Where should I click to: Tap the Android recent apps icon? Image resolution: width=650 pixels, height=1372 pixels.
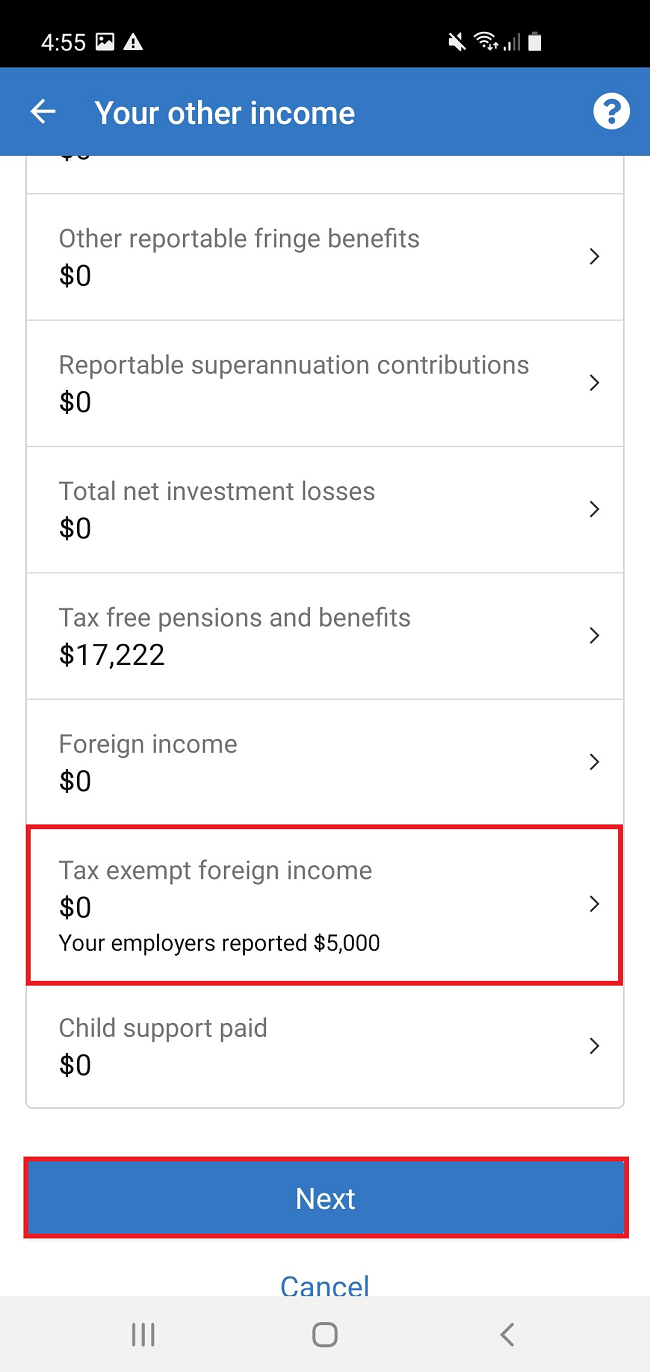click(143, 1334)
